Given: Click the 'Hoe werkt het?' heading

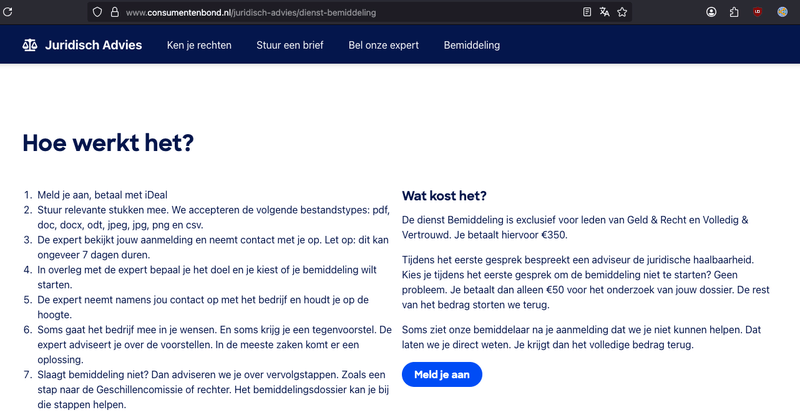Looking at the screenshot, I should pyautogui.click(x=108, y=143).
